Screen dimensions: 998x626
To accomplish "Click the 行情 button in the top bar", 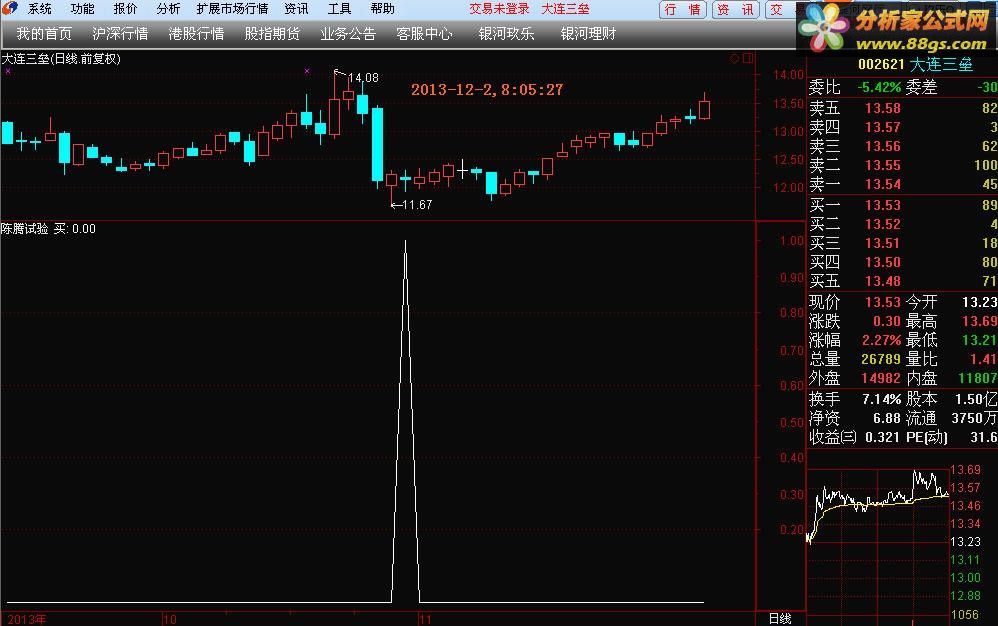I will coord(682,10).
